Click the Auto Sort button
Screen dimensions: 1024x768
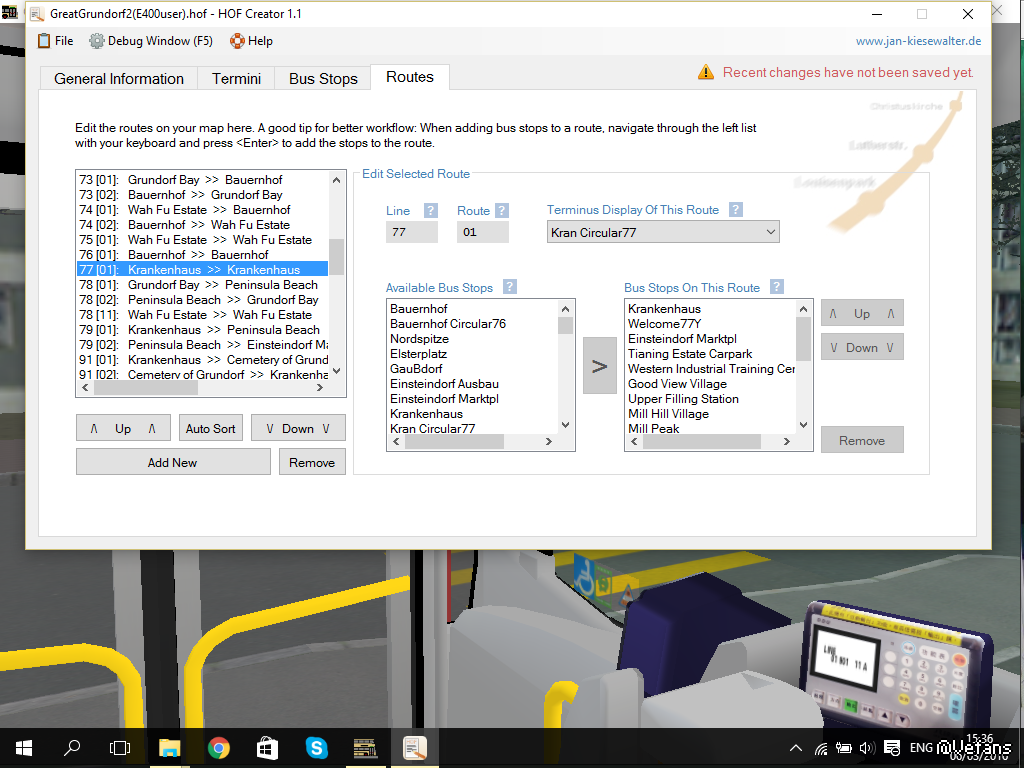pos(211,428)
